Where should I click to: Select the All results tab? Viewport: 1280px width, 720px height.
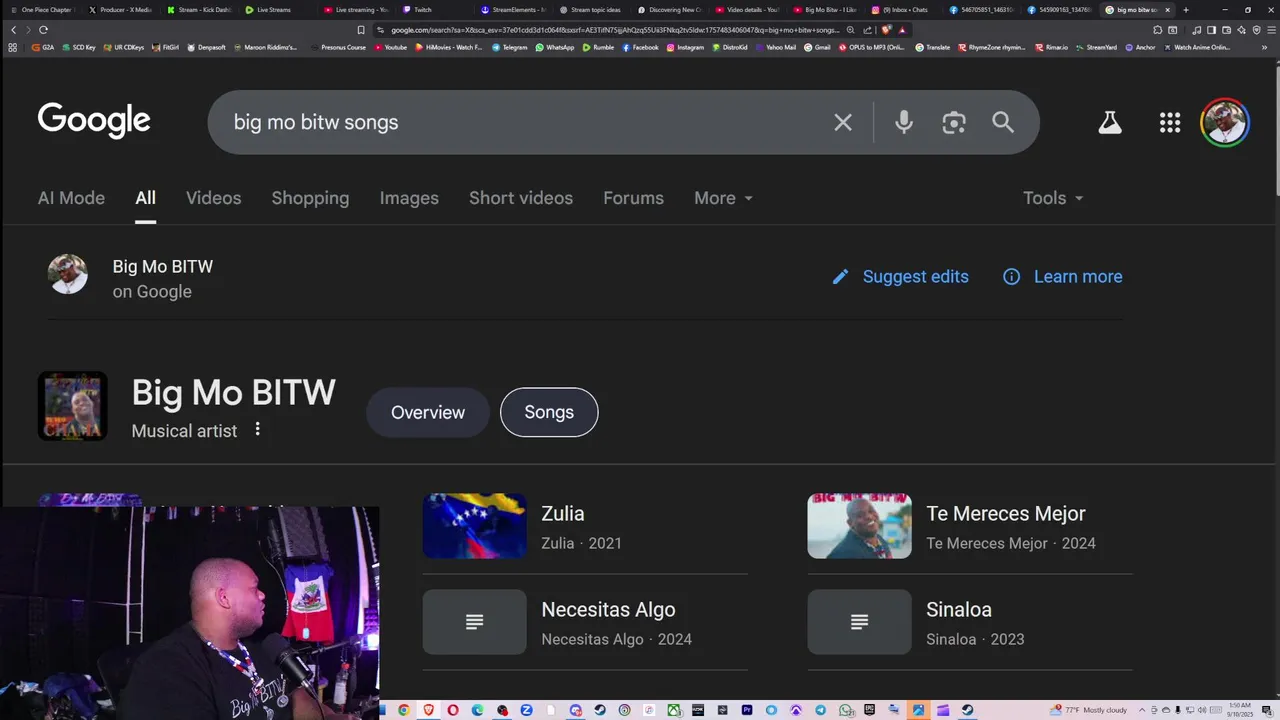tap(146, 198)
